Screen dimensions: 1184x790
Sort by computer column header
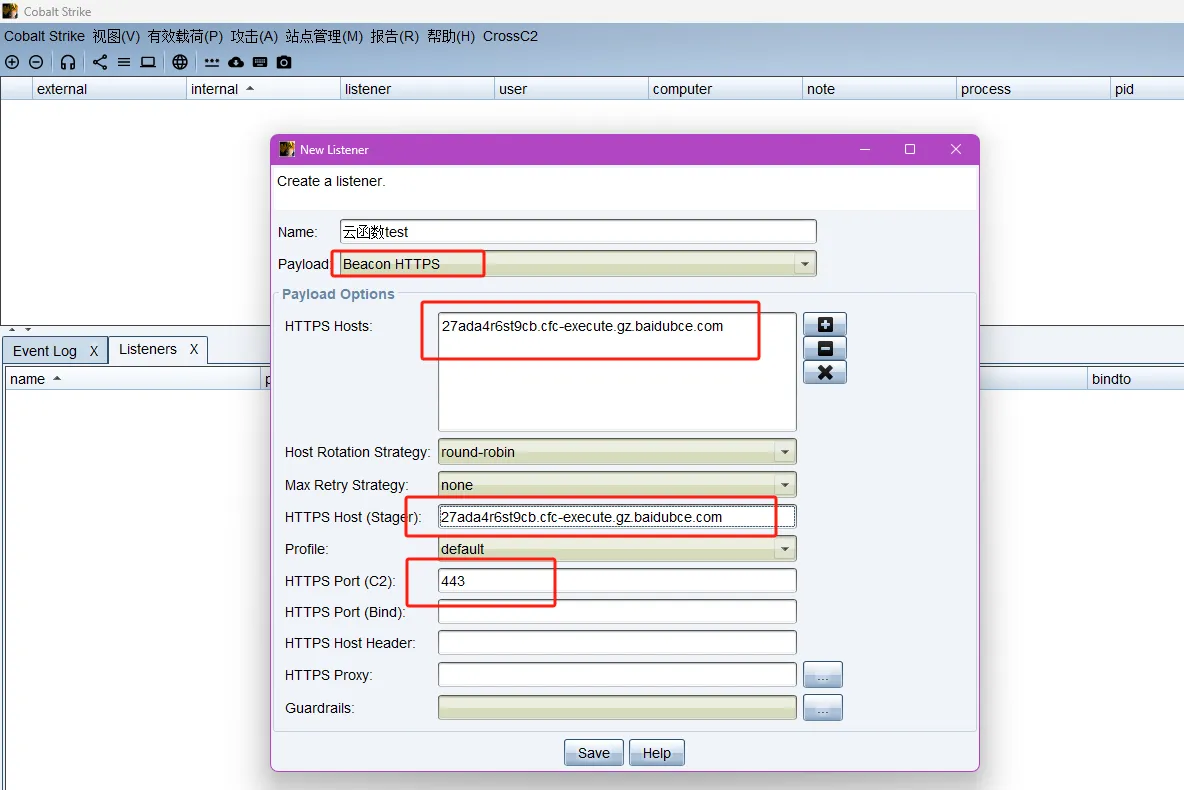(725, 89)
